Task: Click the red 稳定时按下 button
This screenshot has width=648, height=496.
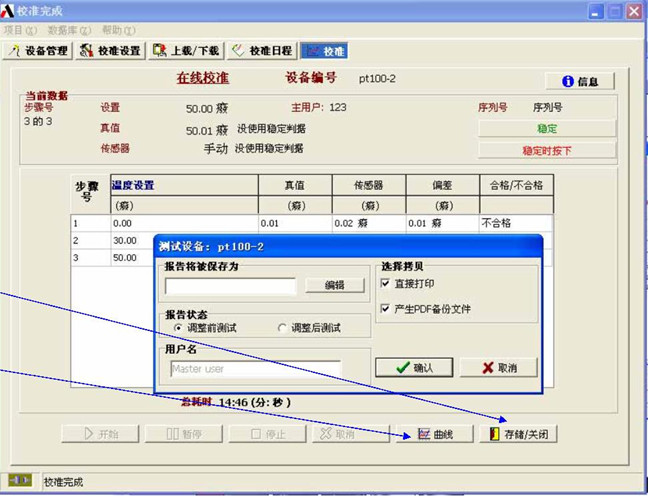Action: (547, 150)
